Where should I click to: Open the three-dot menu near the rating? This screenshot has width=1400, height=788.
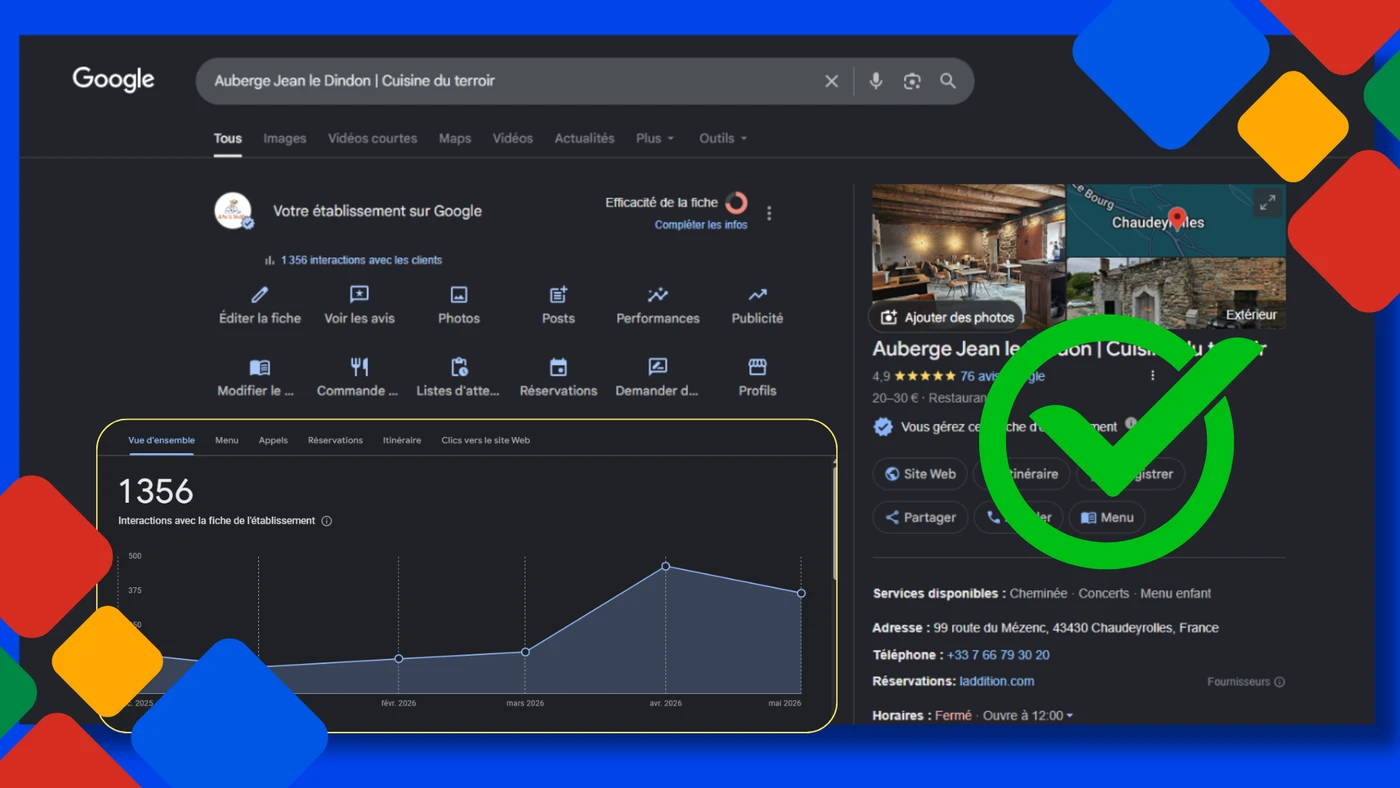pos(1152,376)
